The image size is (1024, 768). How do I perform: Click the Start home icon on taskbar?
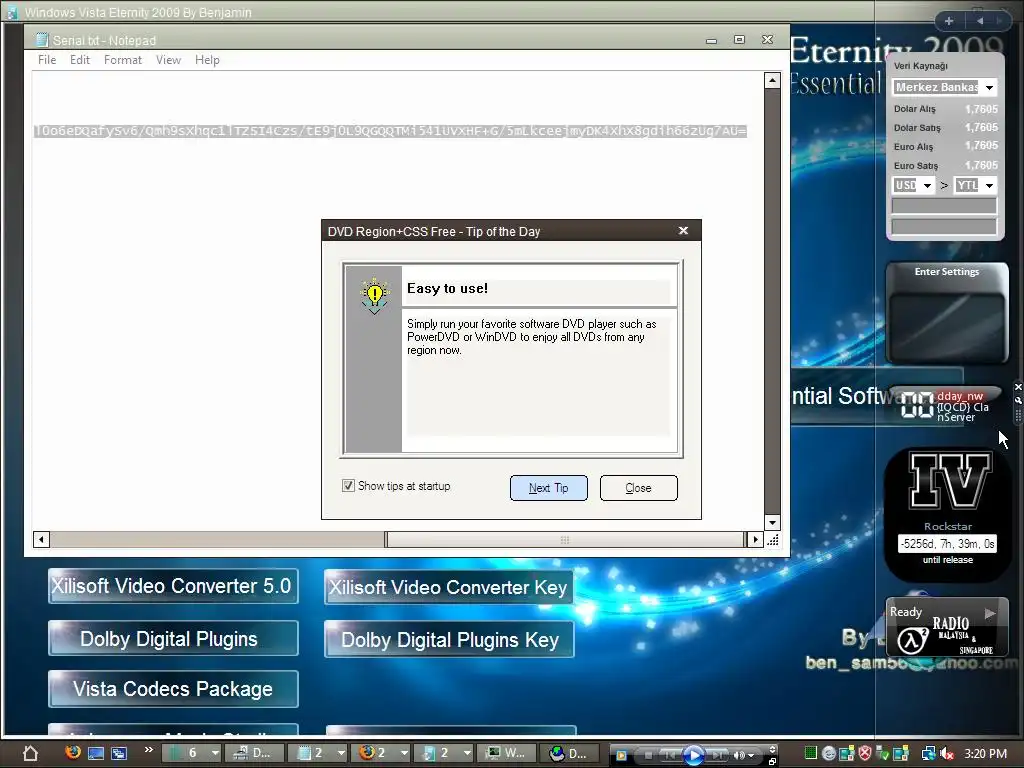(29, 753)
